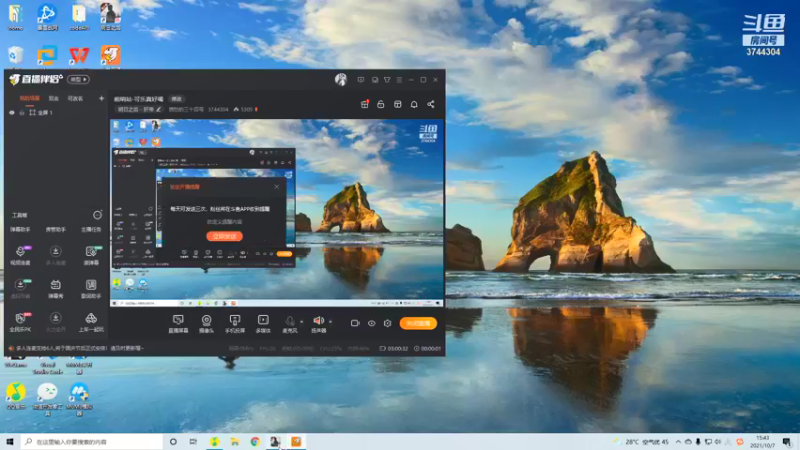800x450 pixels.
Task: Click the live preview canvas
Action: click(x=277, y=213)
